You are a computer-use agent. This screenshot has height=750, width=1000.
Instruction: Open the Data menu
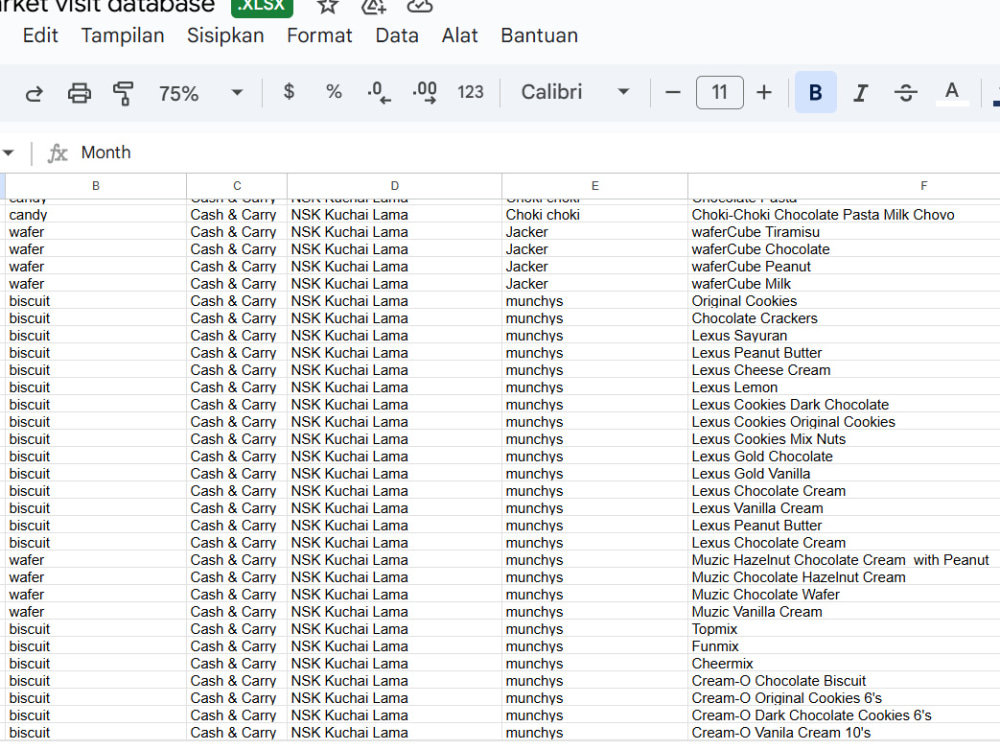(397, 35)
